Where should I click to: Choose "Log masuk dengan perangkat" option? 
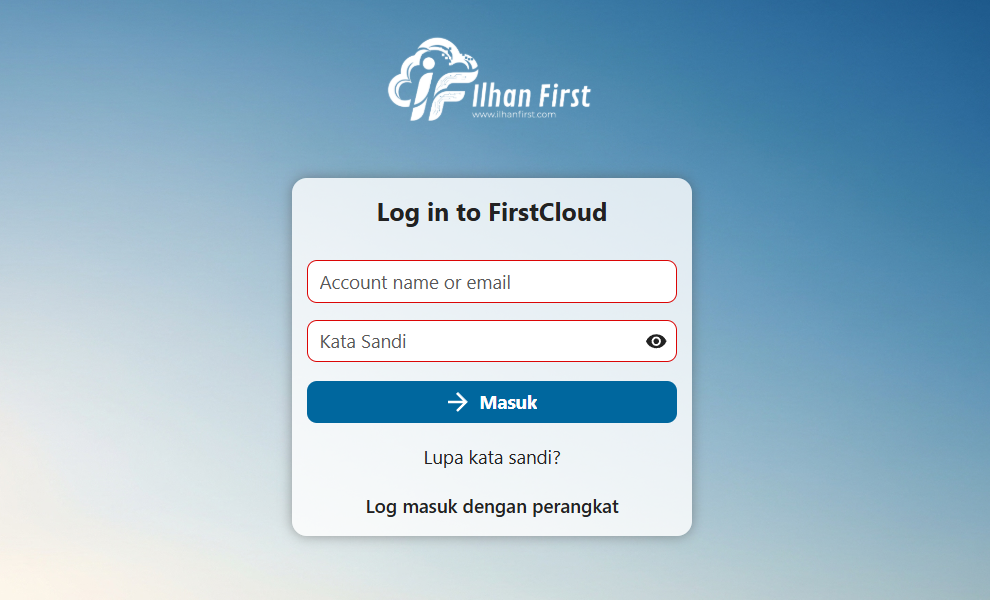(x=492, y=507)
